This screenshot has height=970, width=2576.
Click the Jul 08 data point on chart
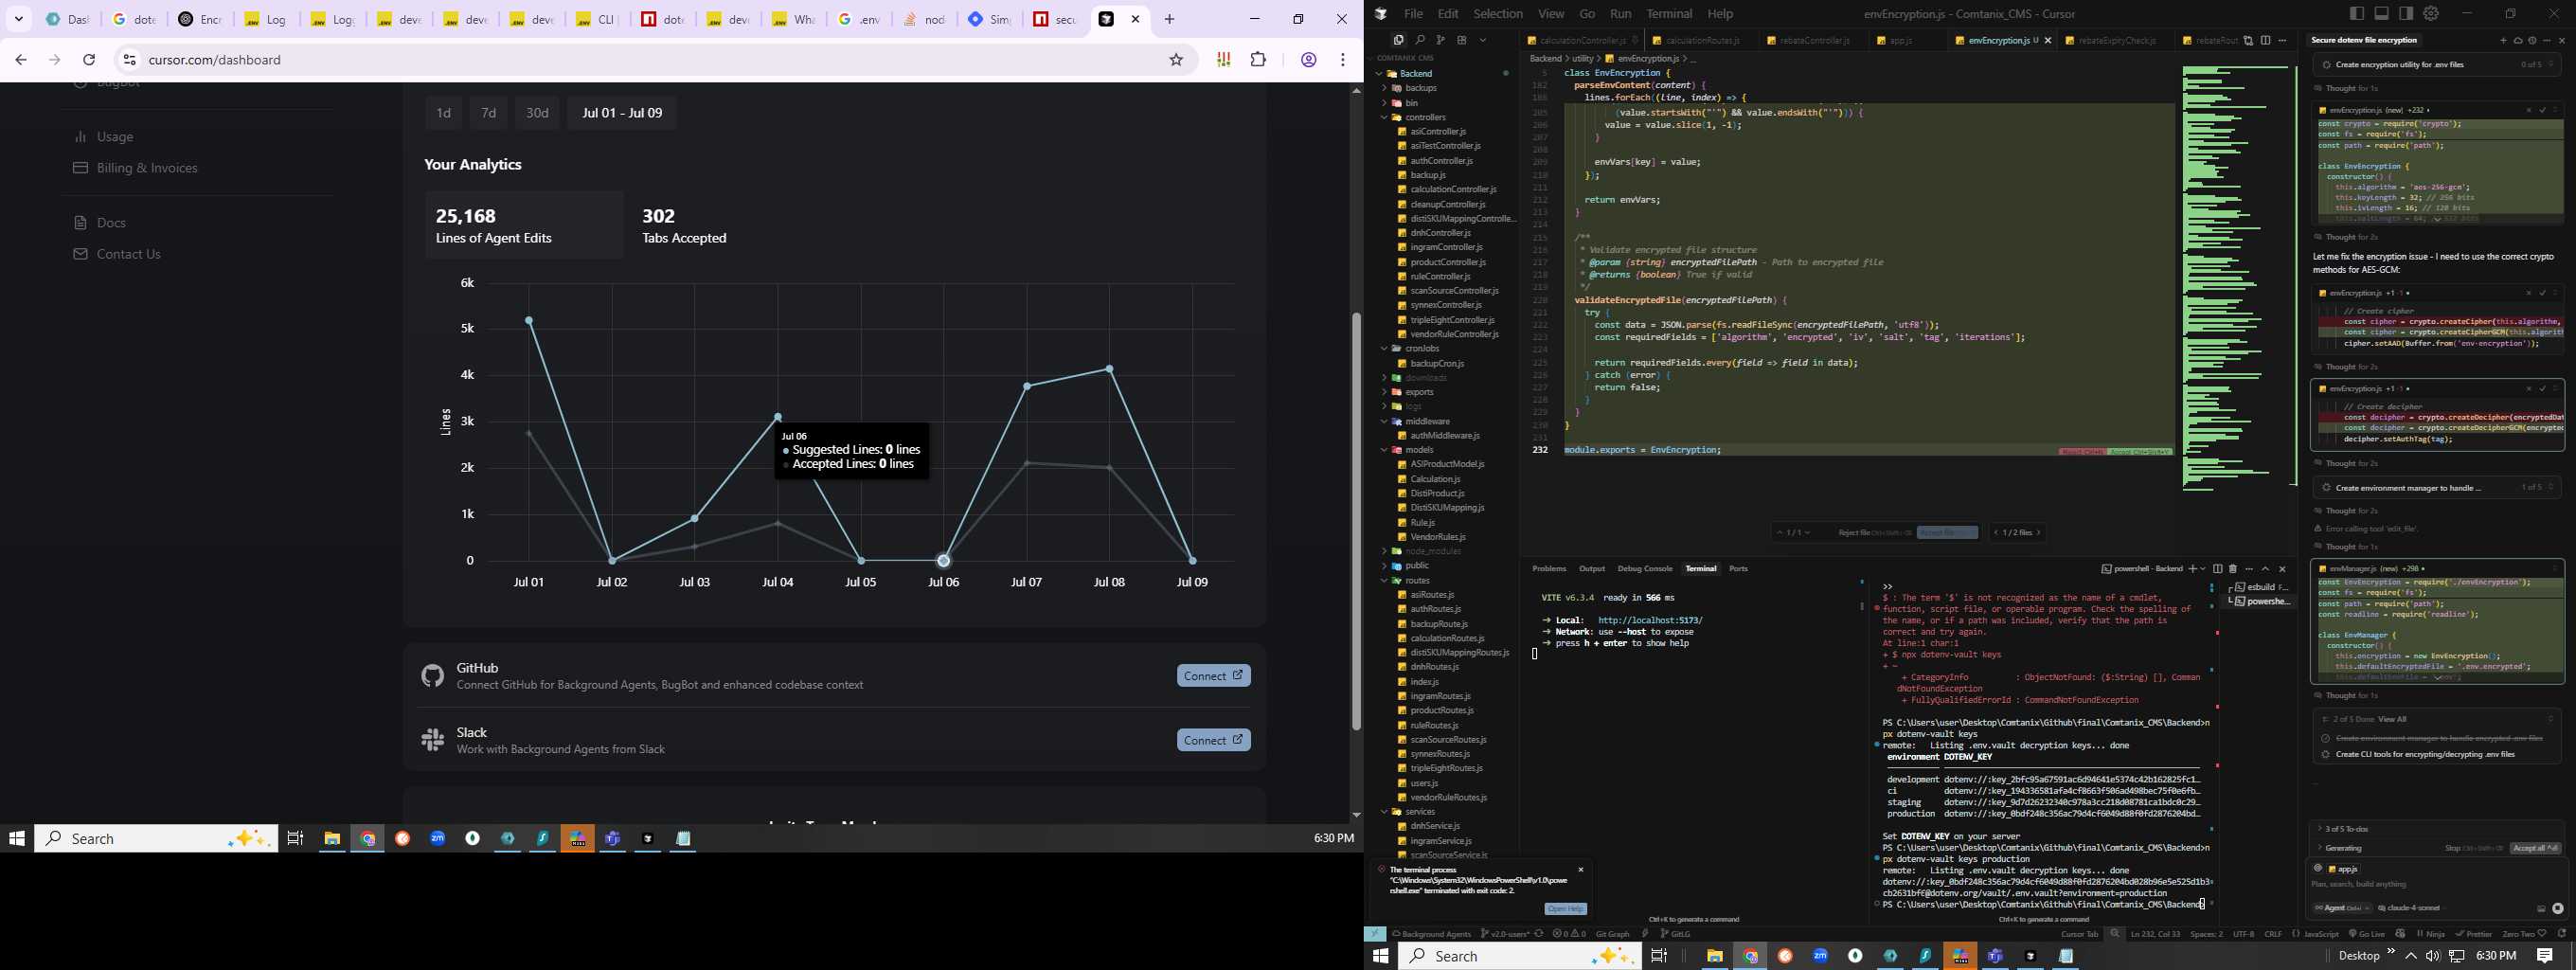[x=1109, y=369]
